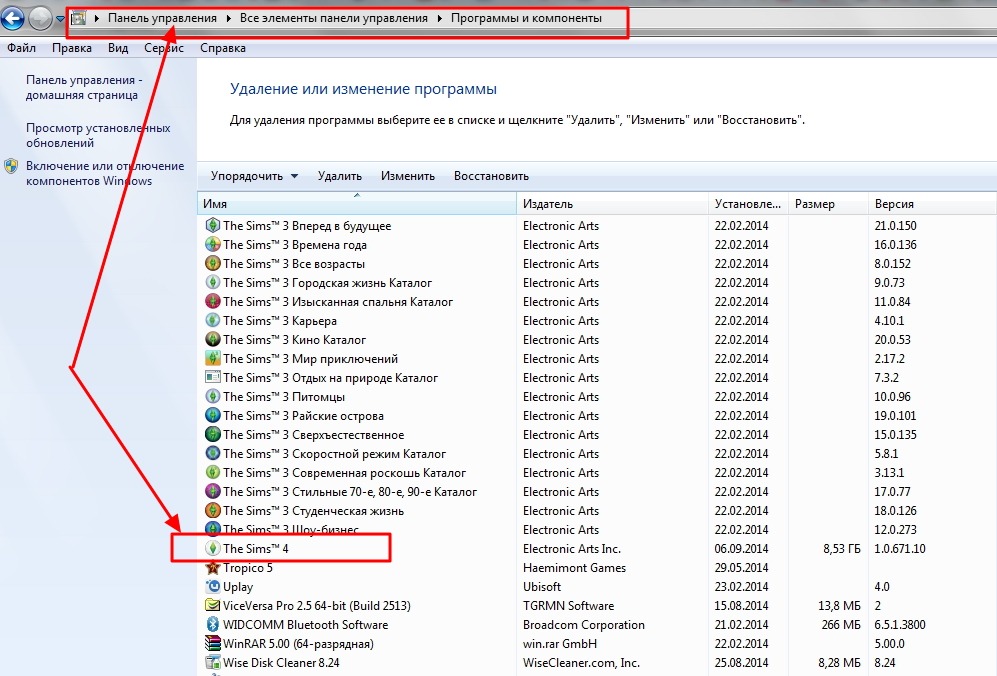Viewport: 997px width, 676px height.
Task: Click the icon of 'The Sims 3 Питомцы'
Action: point(212,396)
